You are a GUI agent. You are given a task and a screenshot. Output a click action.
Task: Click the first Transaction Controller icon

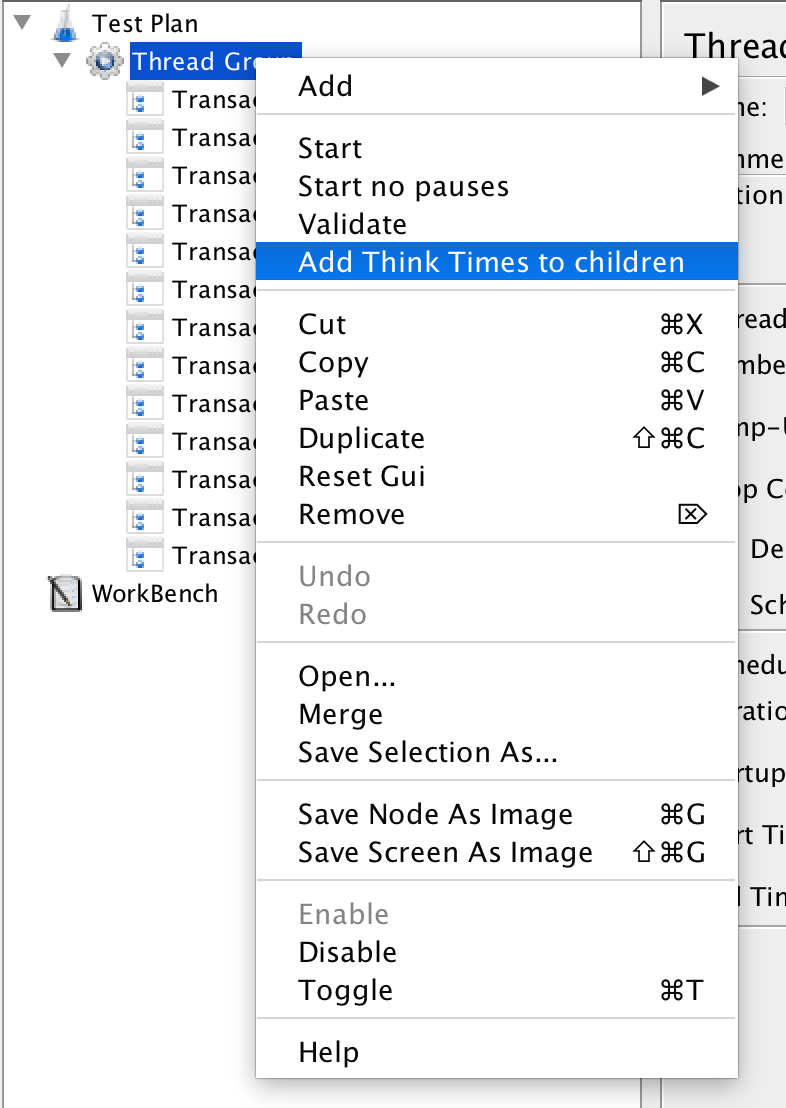click(145, 100)
